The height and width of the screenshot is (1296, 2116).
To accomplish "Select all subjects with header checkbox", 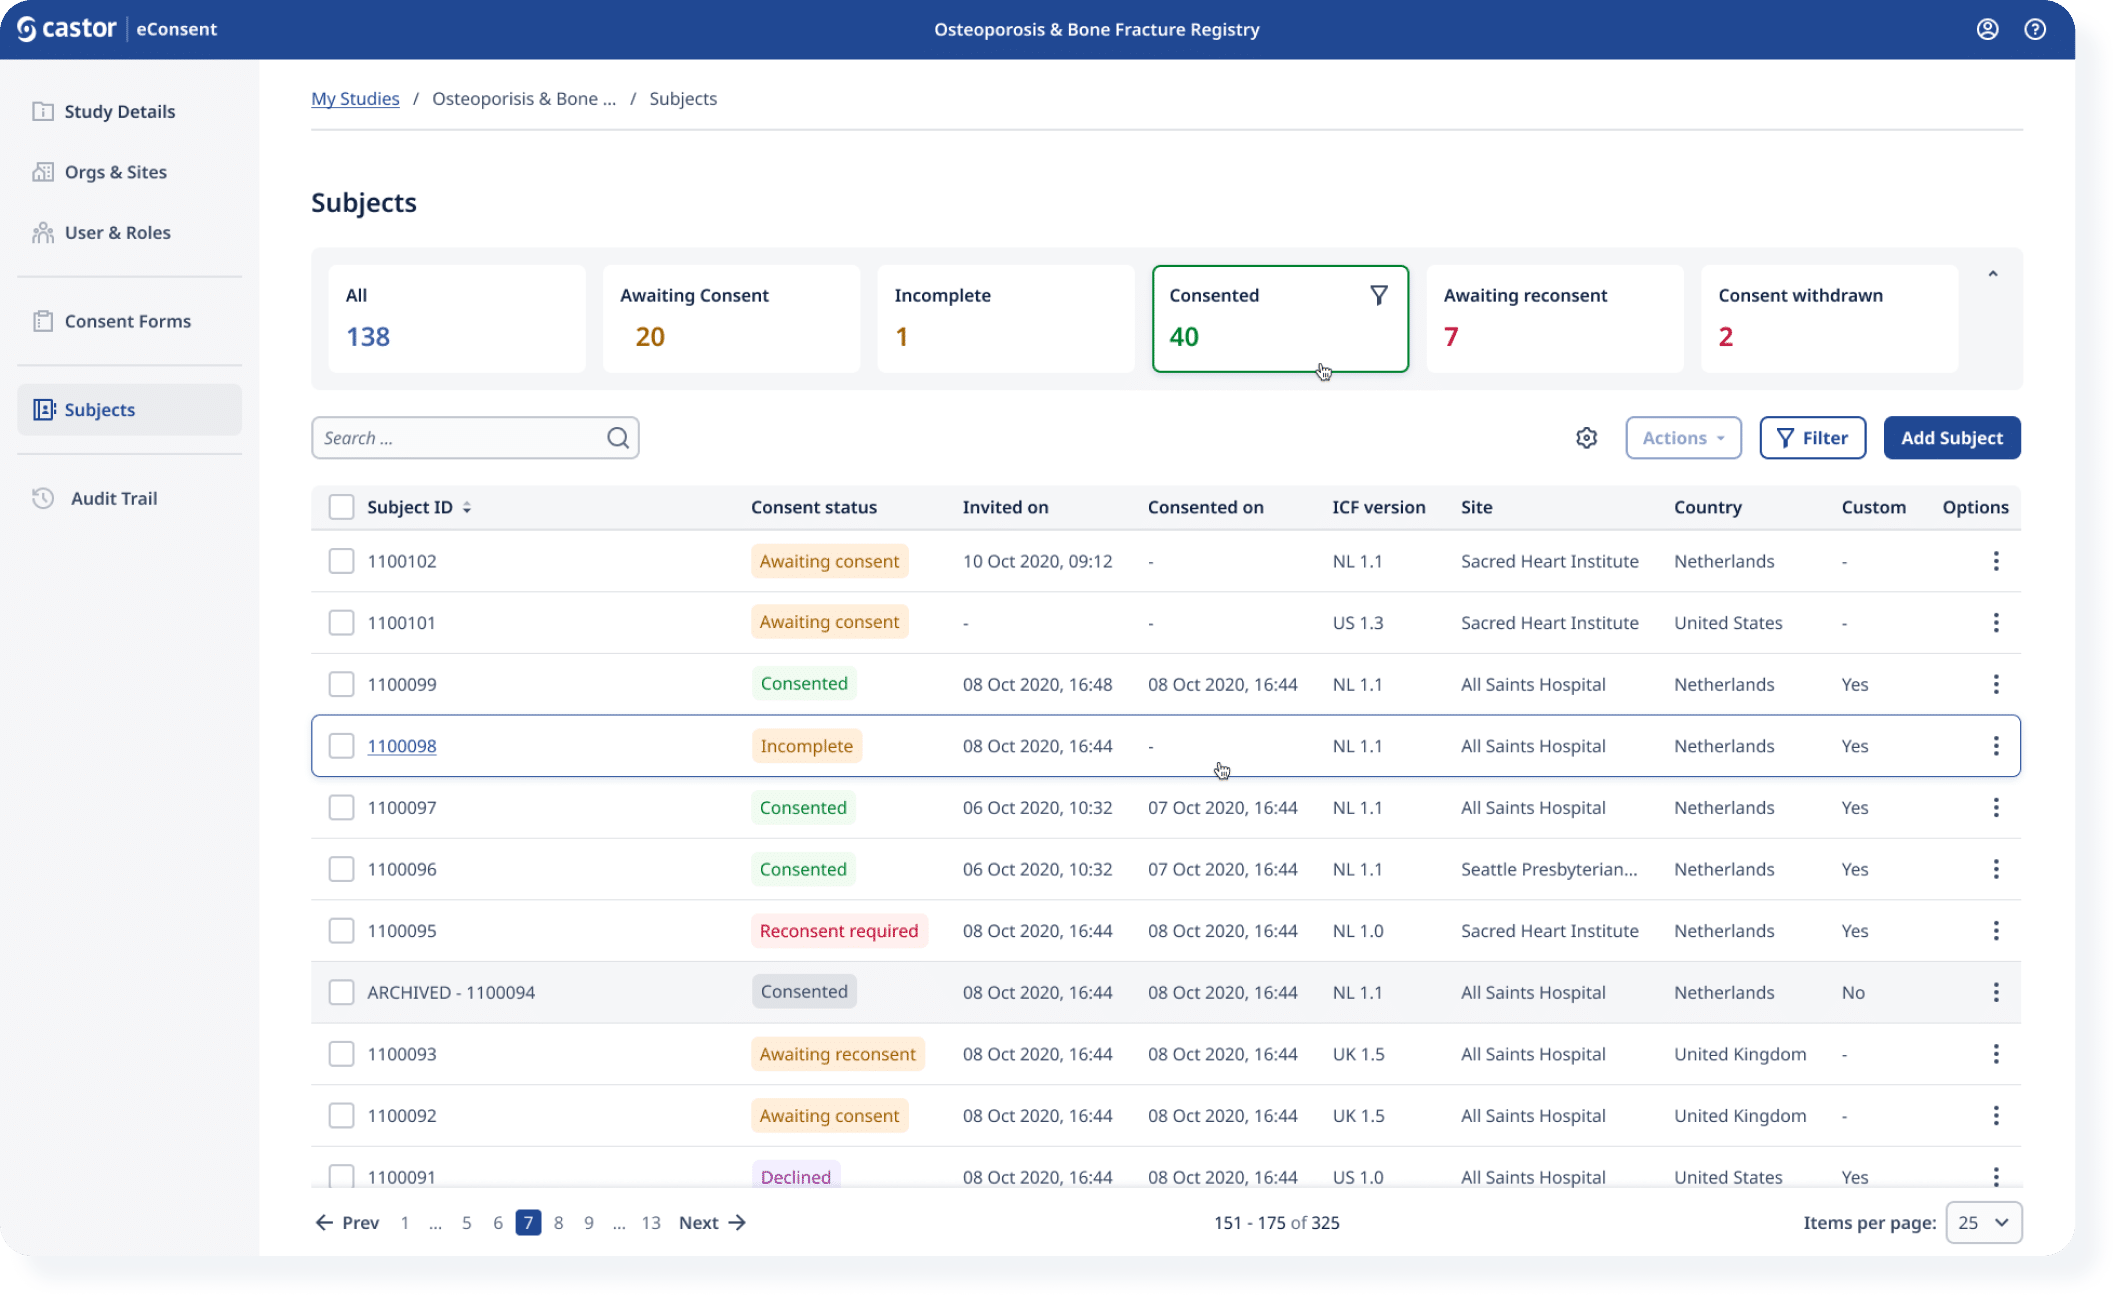I will [x=341, y=507].
